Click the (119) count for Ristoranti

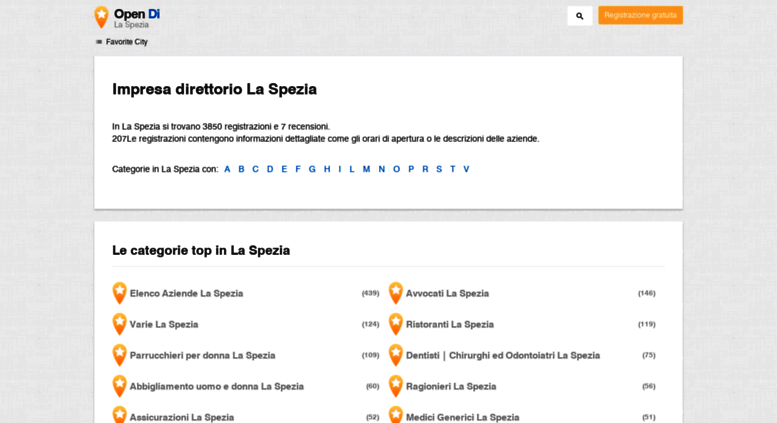(x=647, y=324)
